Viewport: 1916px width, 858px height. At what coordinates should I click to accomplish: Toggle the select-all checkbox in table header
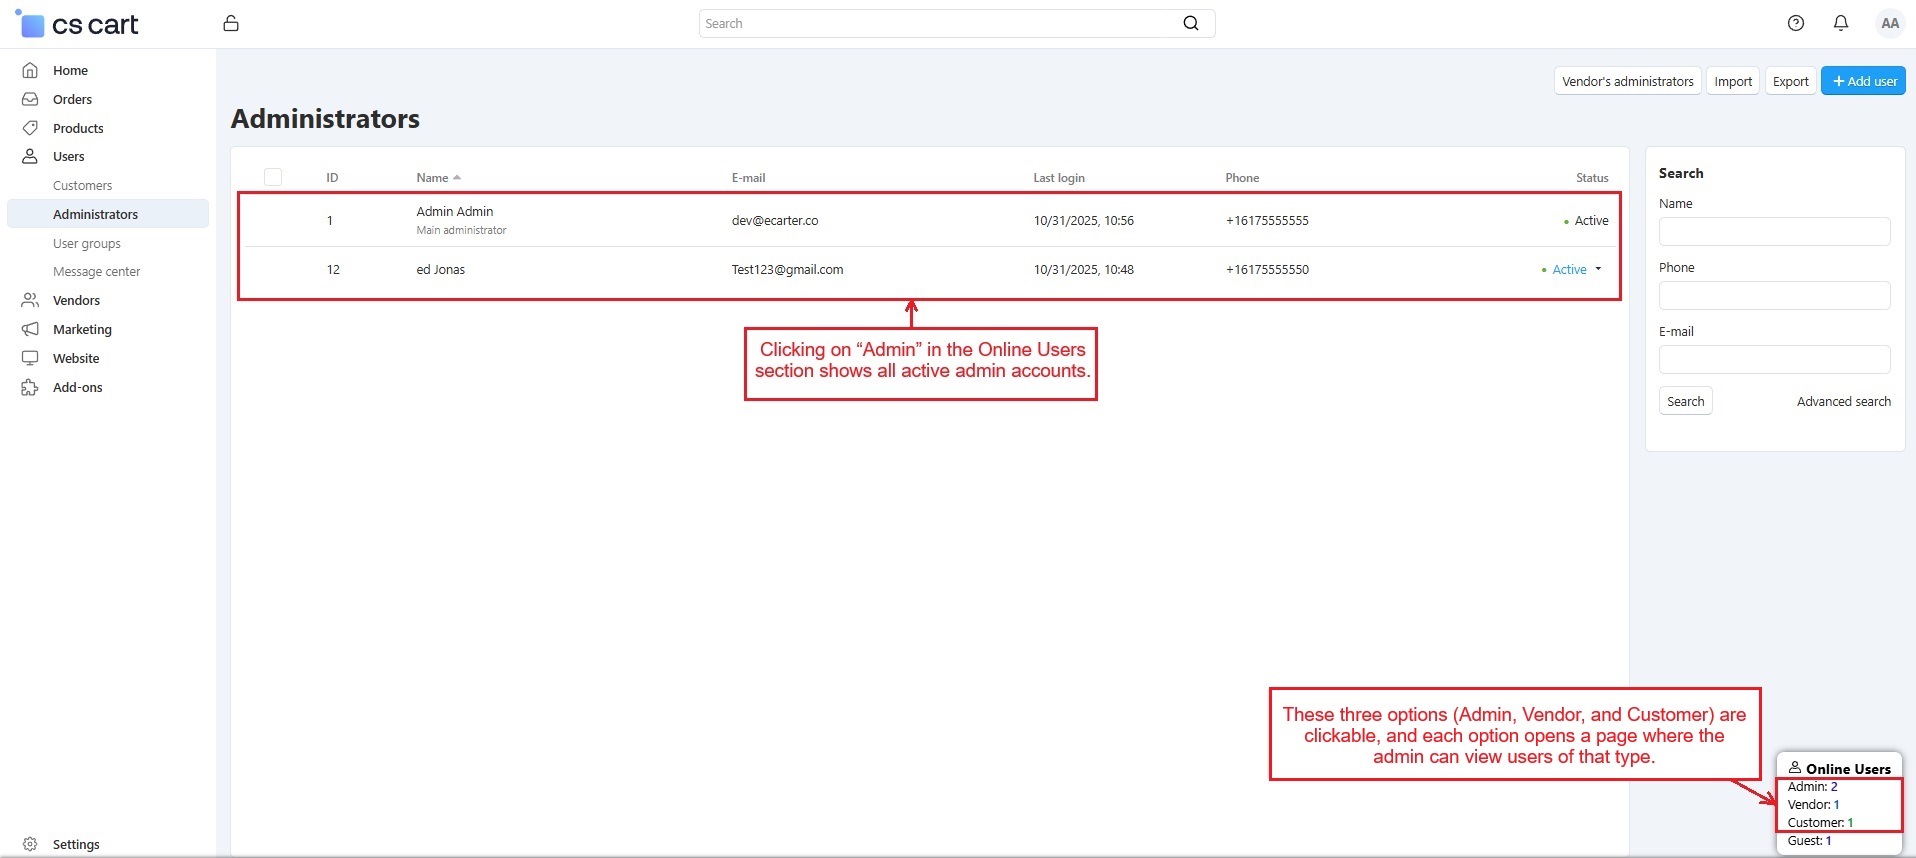click(x=273, y=177)
